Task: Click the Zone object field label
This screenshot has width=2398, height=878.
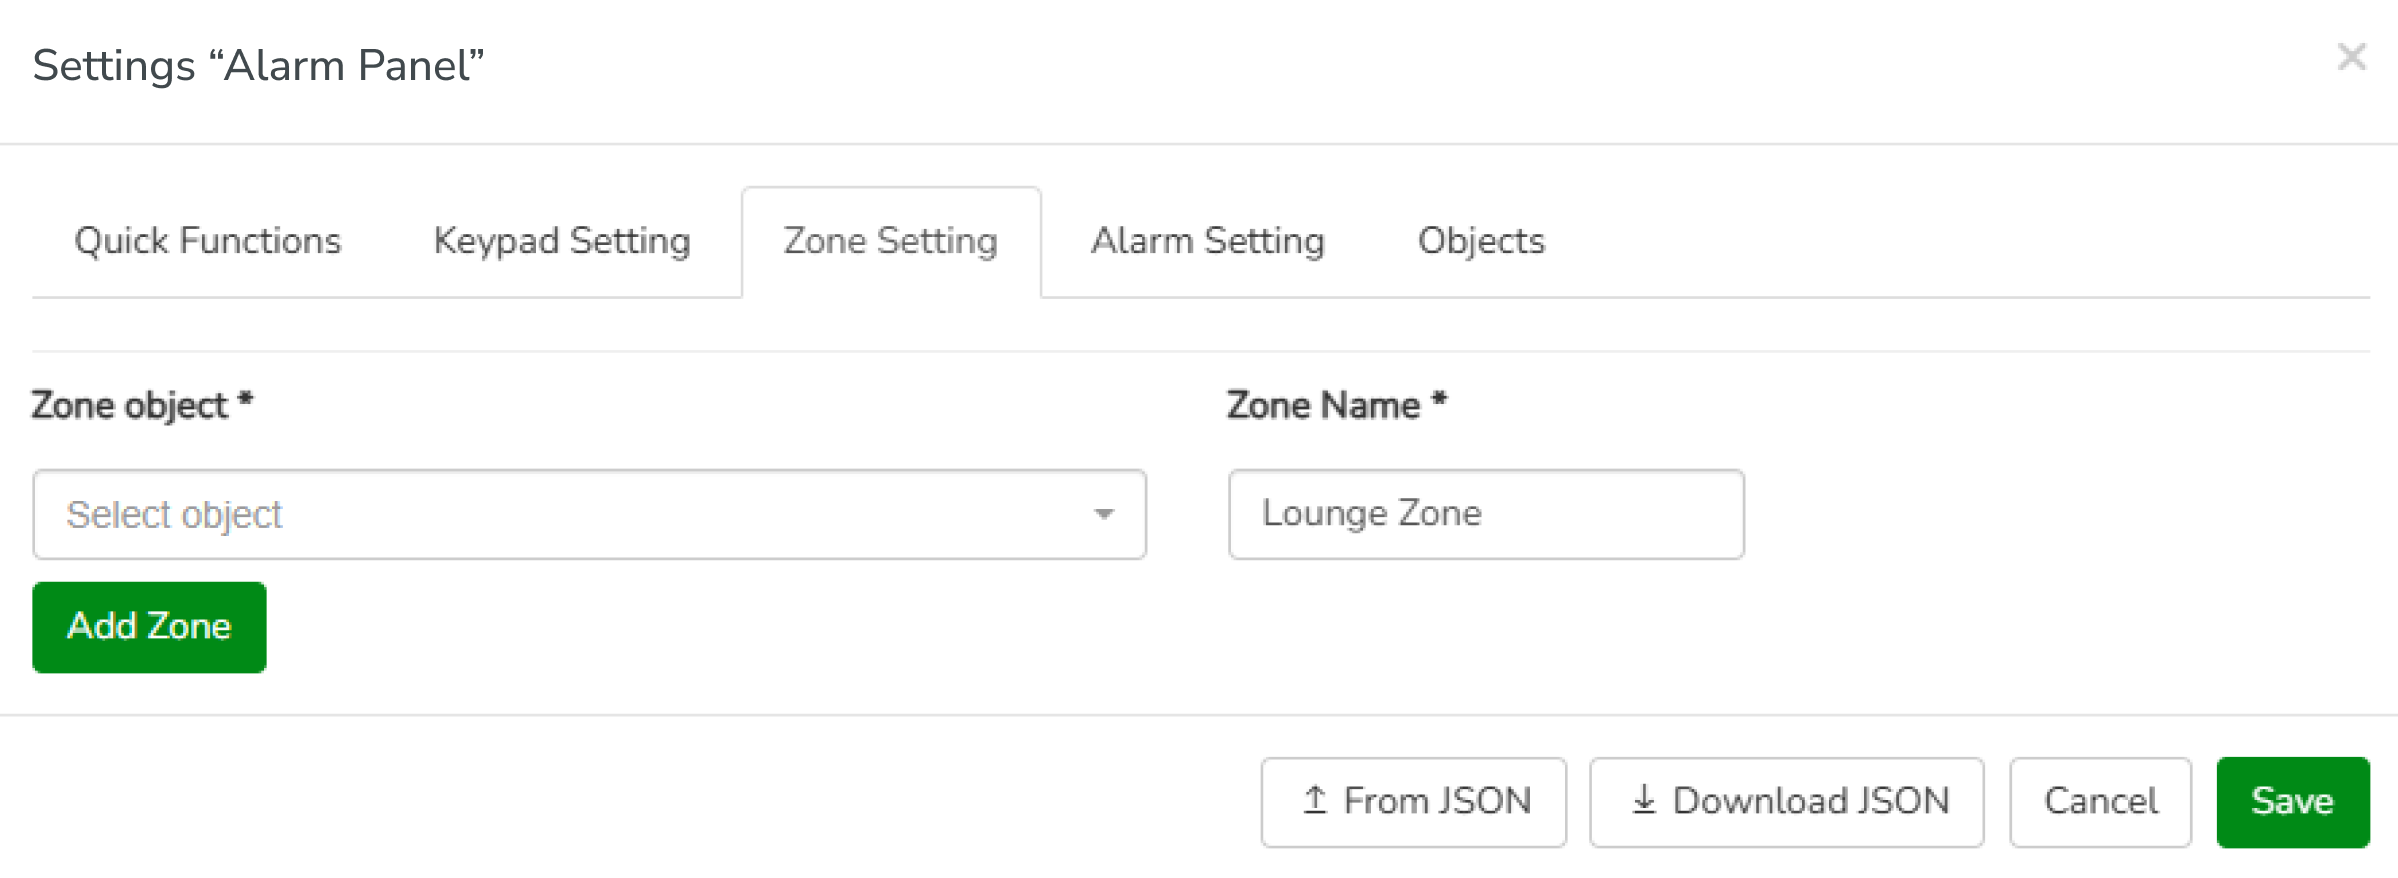Action: pyautogui.click(x=130, y=405)
